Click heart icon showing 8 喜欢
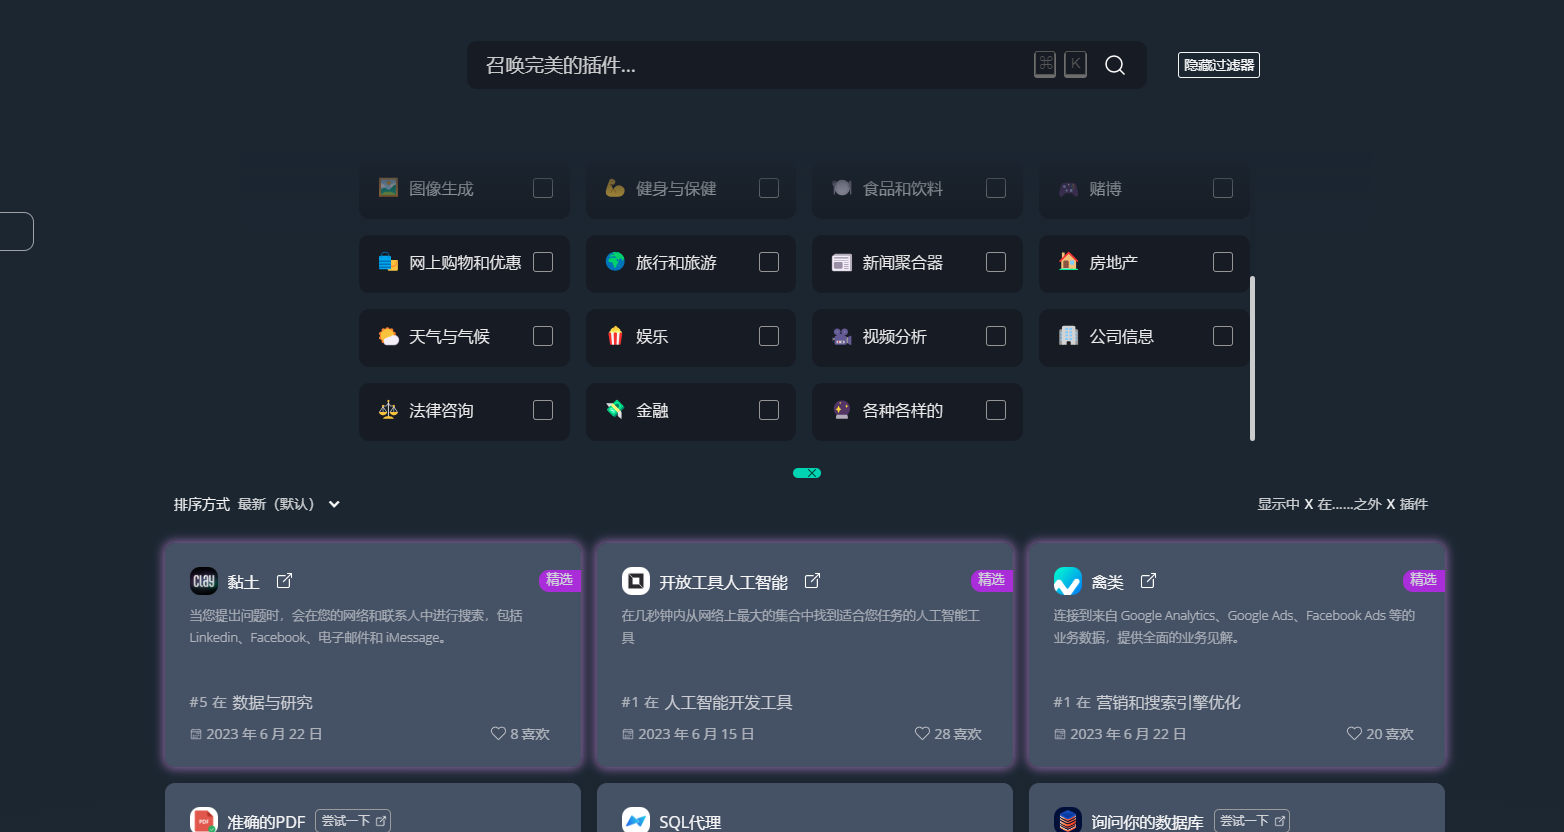This screenshot has height=832, width=1564. 498,733
